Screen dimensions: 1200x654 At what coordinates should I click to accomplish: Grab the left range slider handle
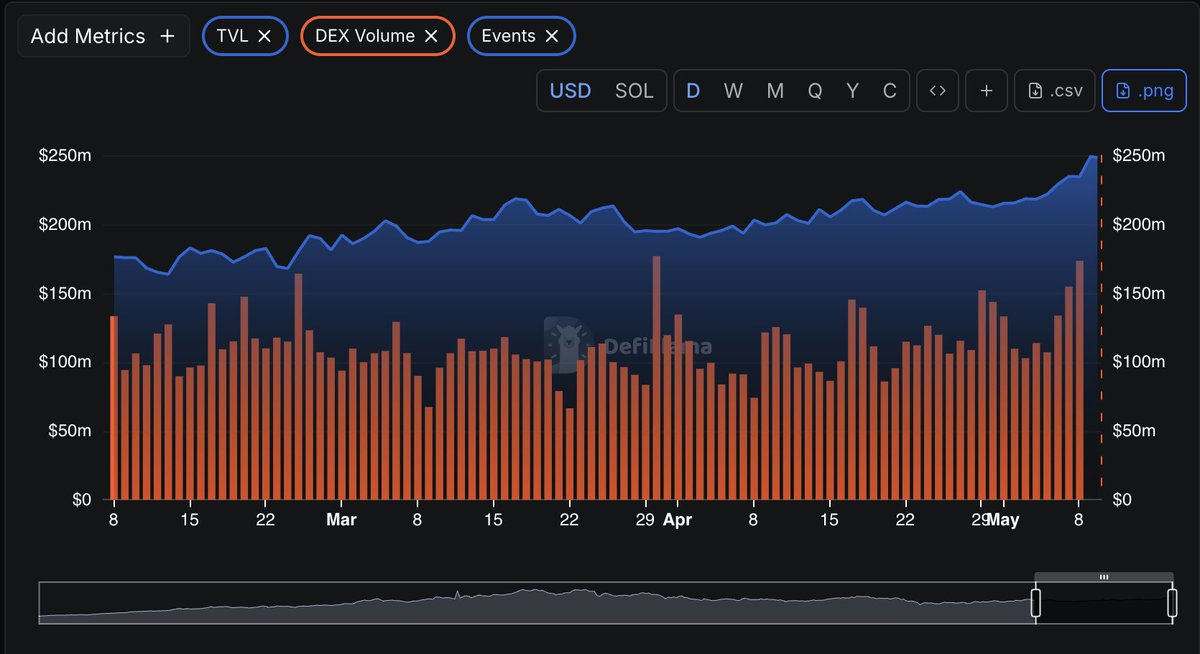coord(1036,603)
